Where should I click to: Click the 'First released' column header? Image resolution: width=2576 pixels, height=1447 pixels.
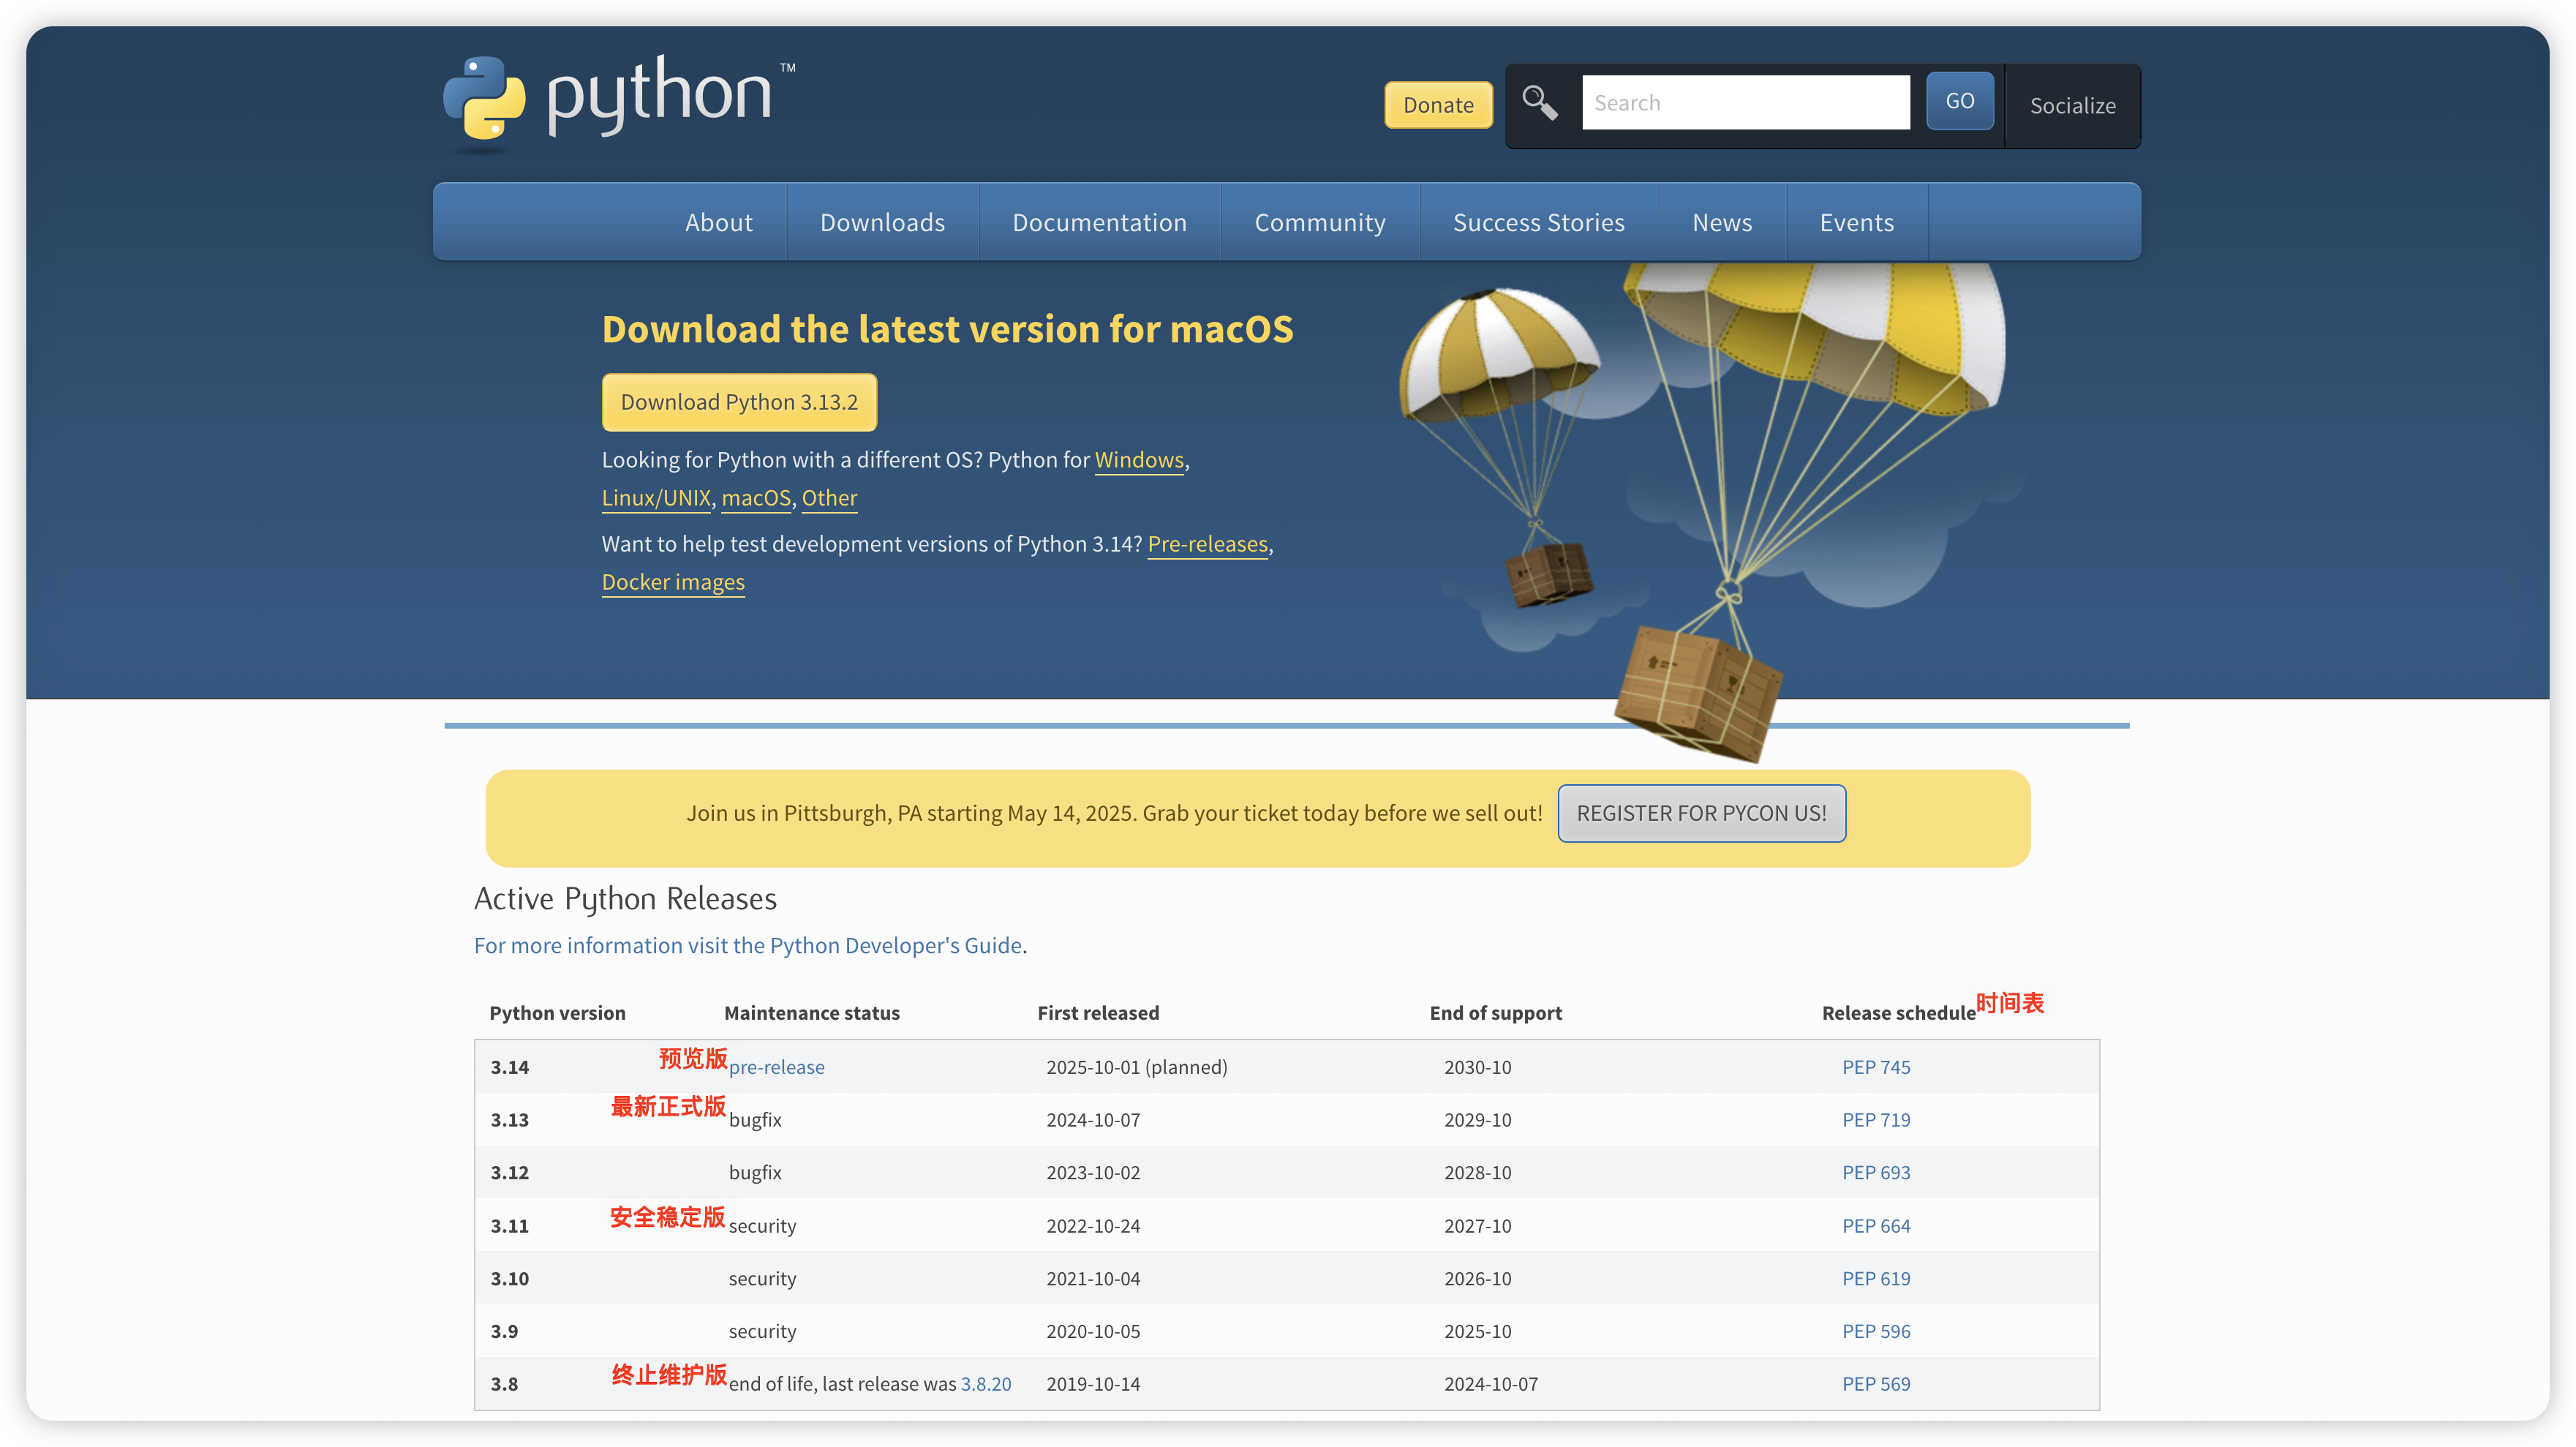tap(1098, 1013)
